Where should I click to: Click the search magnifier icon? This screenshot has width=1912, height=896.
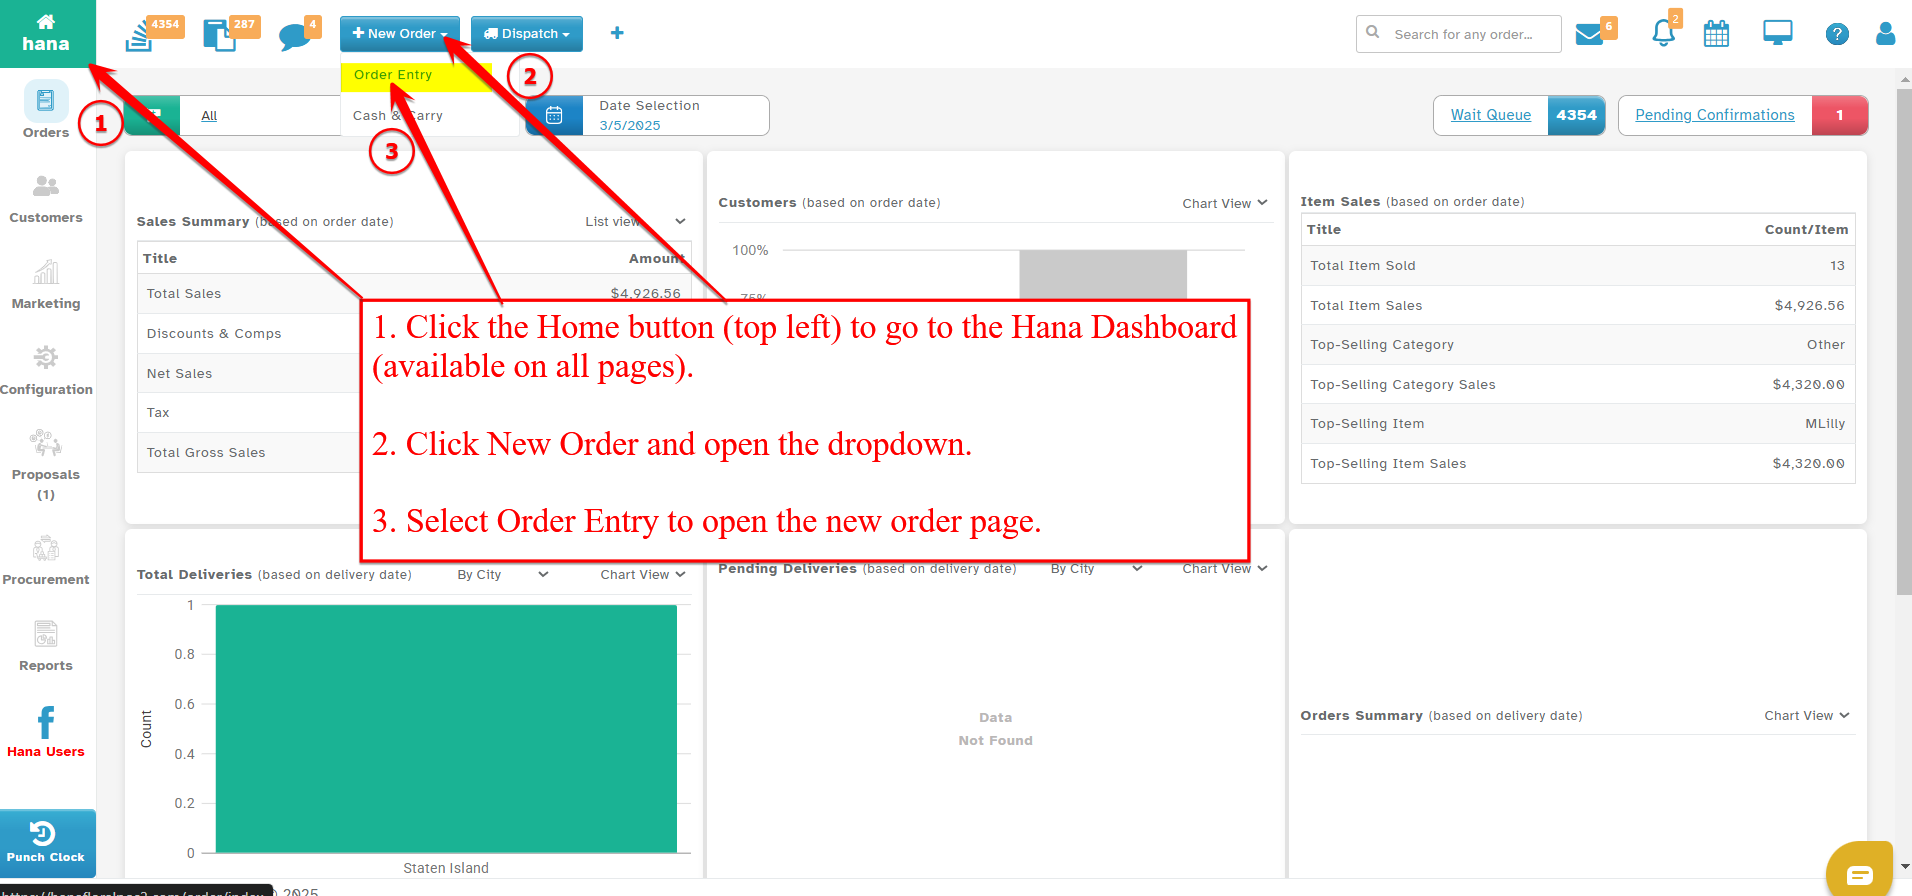pos(1373,33)
